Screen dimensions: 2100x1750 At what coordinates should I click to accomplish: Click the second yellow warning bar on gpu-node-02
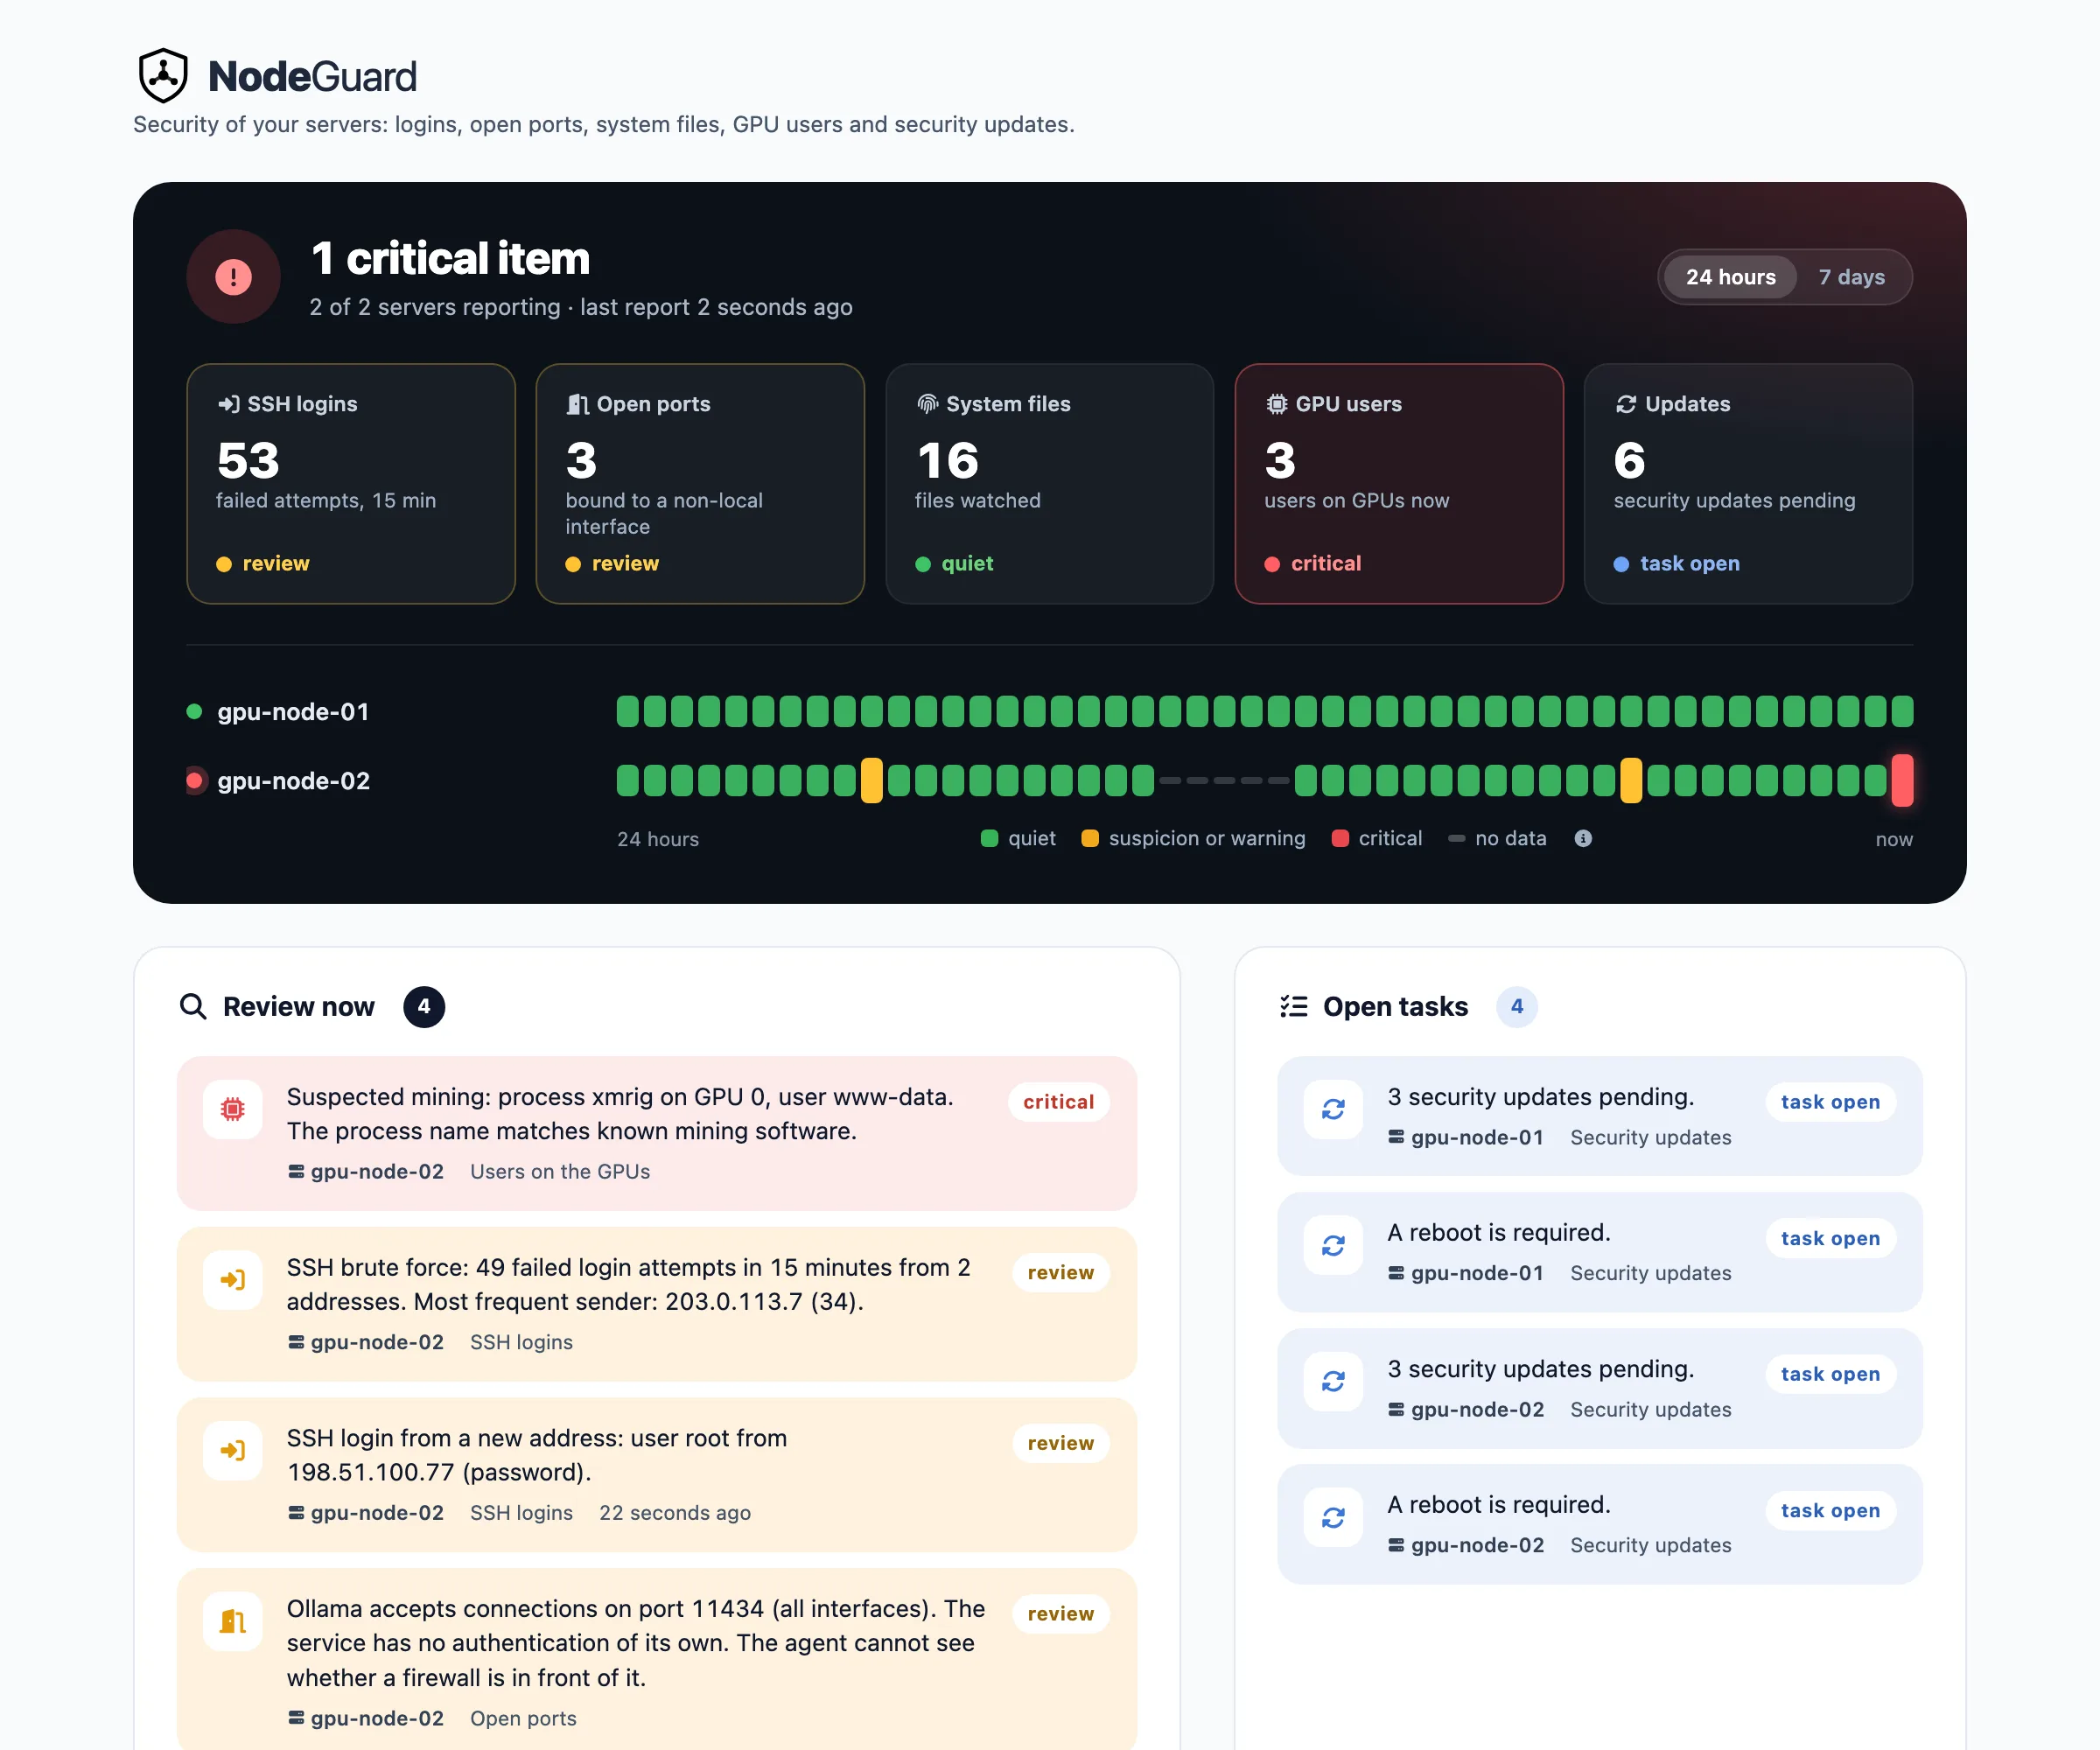(x=1631, y=781)
